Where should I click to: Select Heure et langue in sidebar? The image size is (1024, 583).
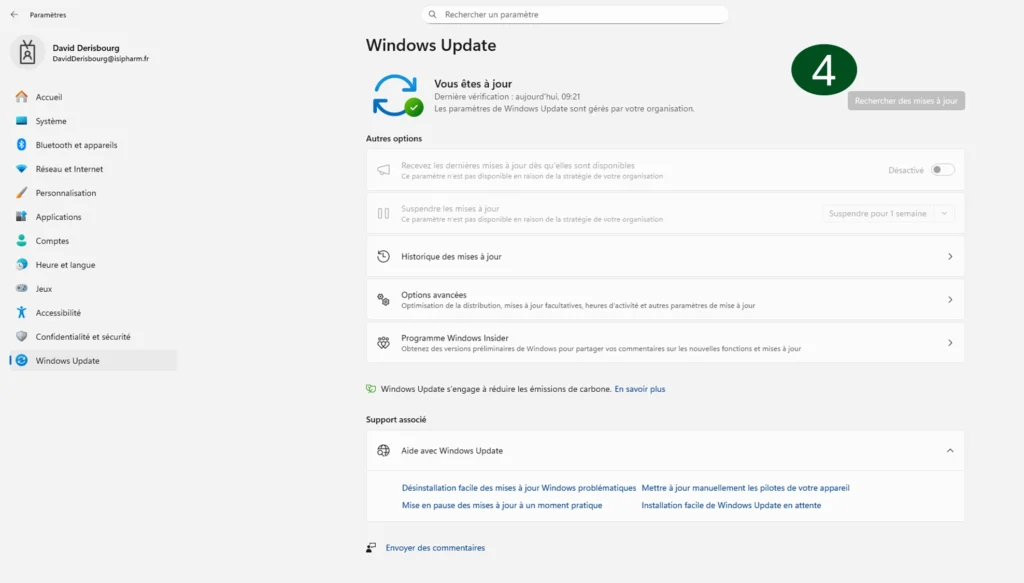click(x=65, y=265)
